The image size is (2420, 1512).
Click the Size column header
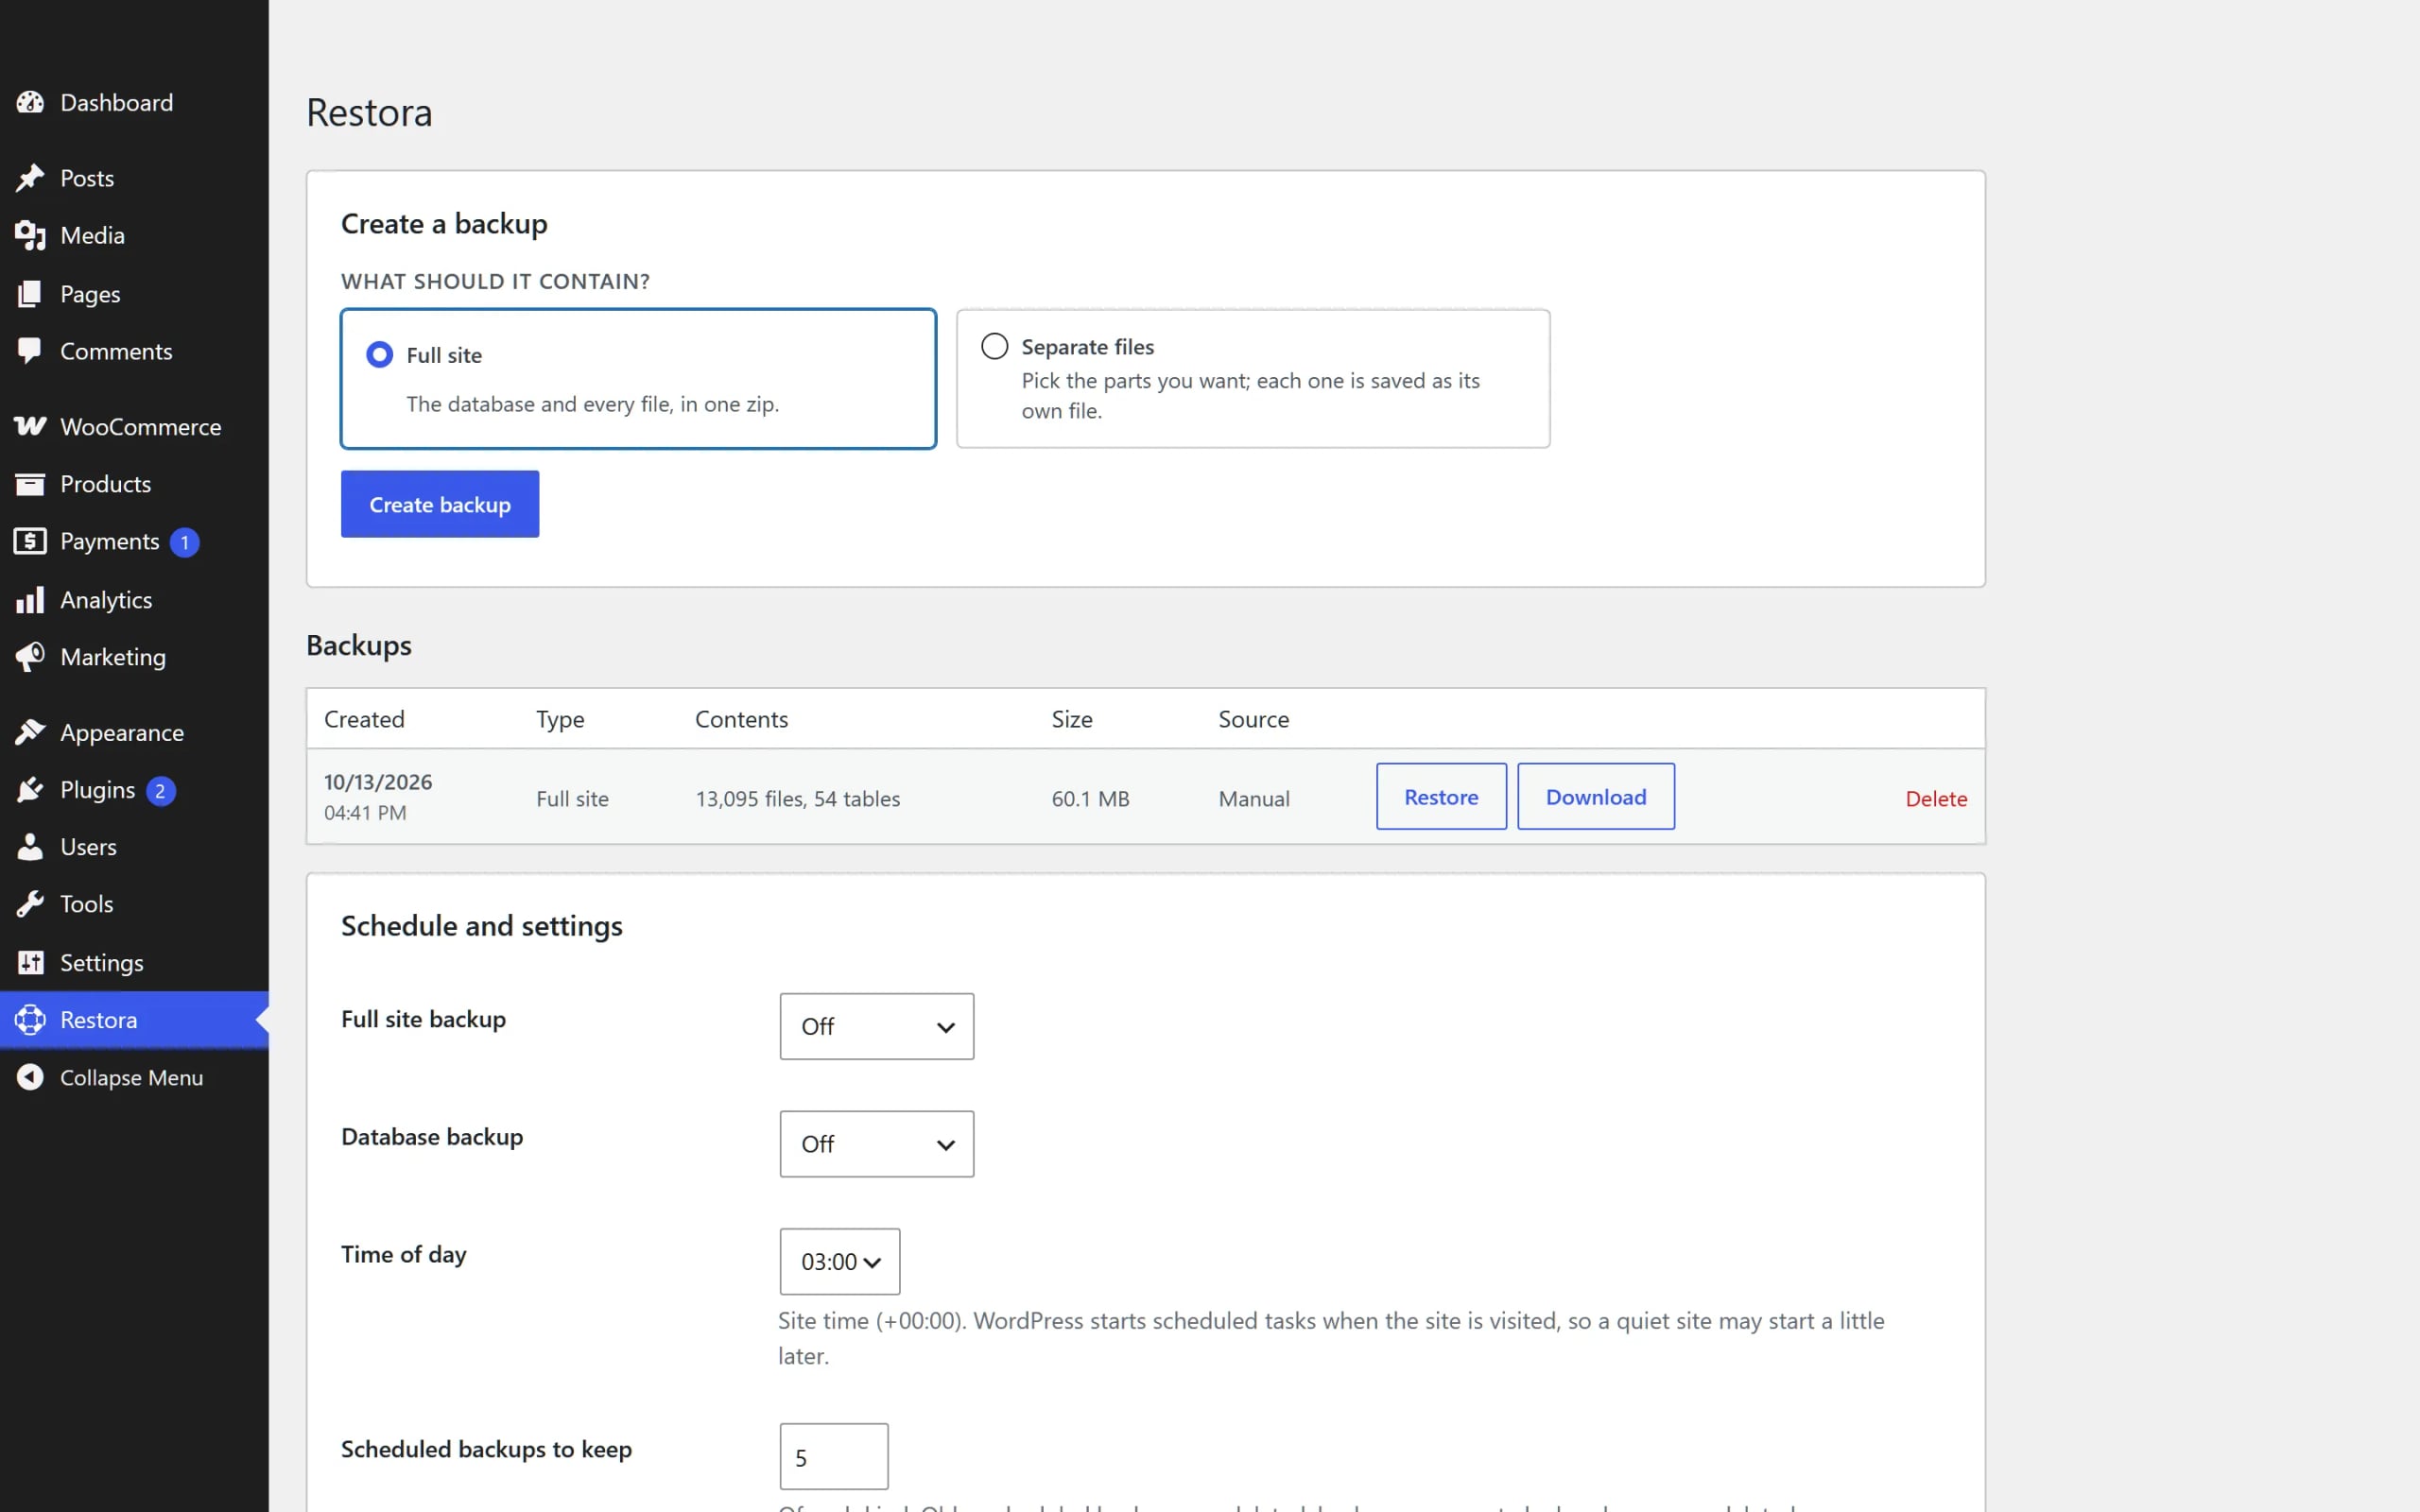pyautogui.click(x=1071, y=719)
